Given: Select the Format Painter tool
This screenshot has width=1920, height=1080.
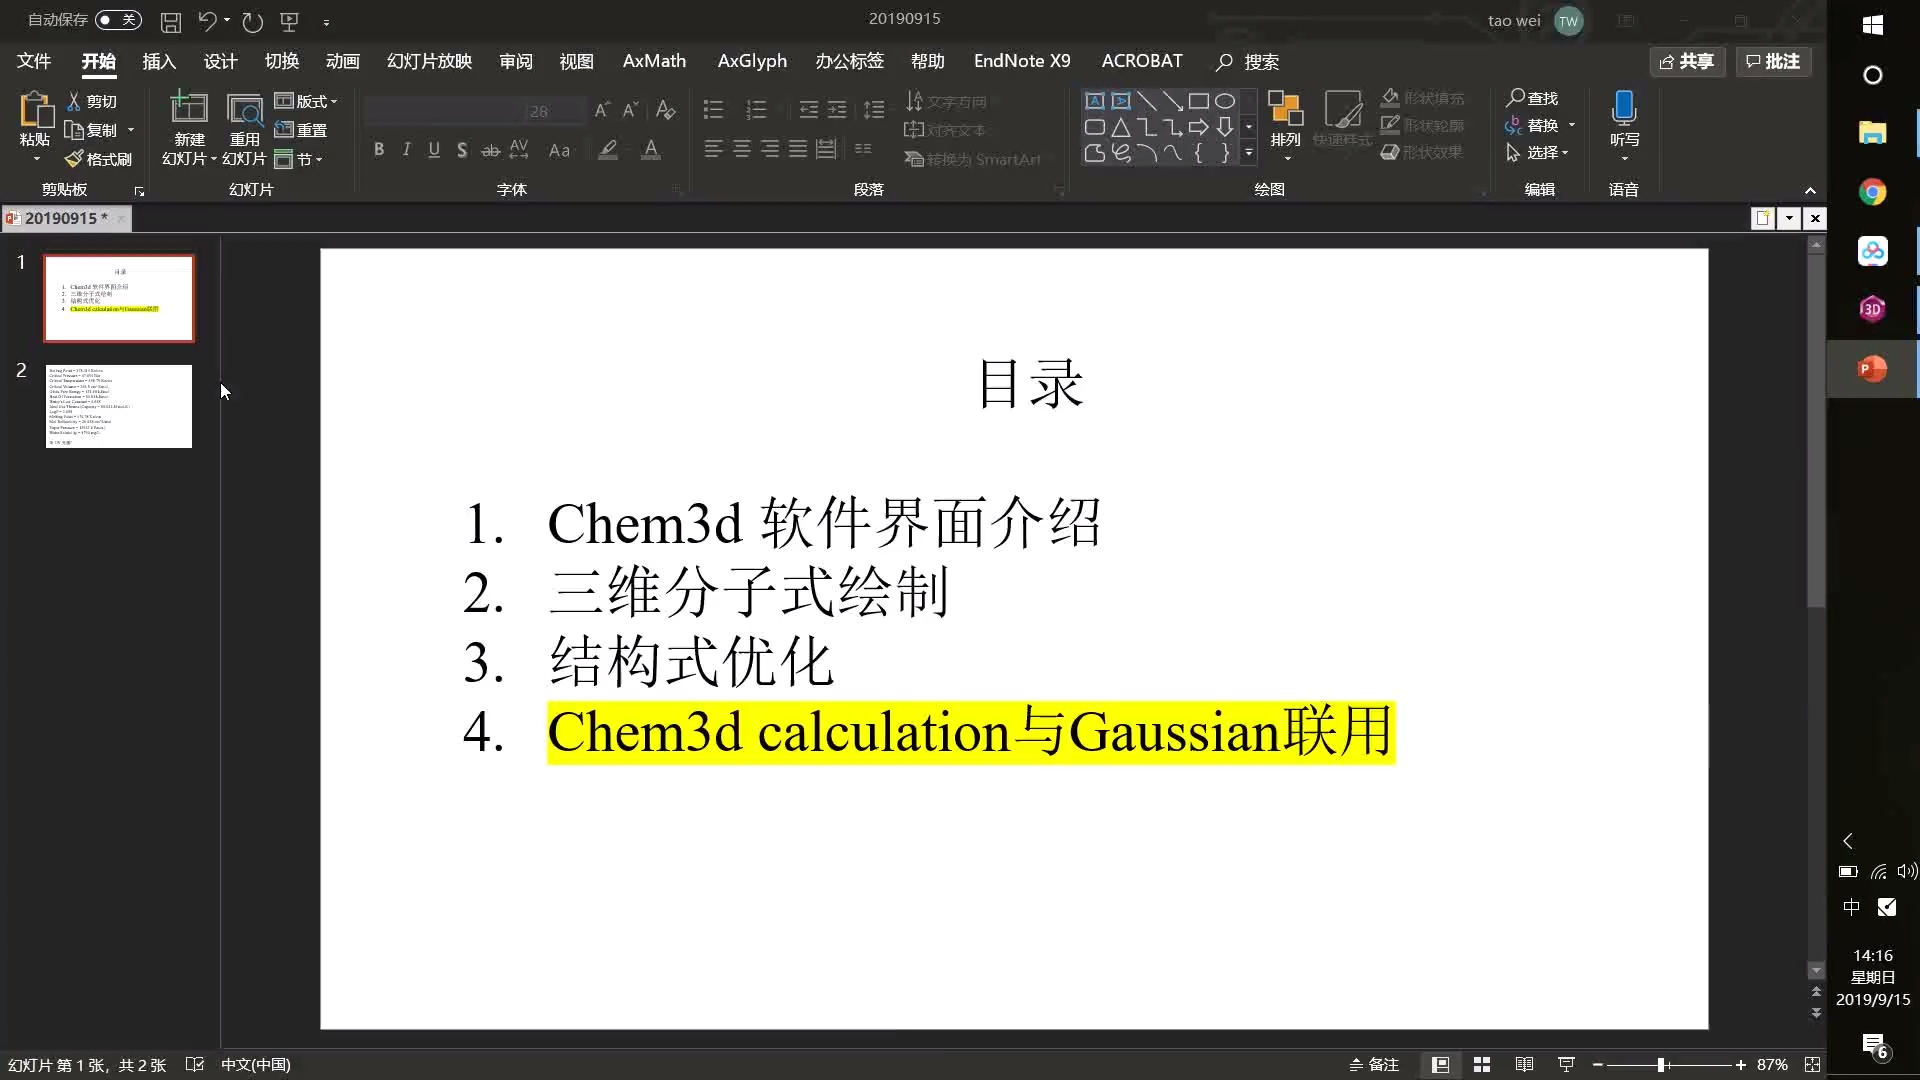Looking at the screenshot, I should [x=97, y=158].
